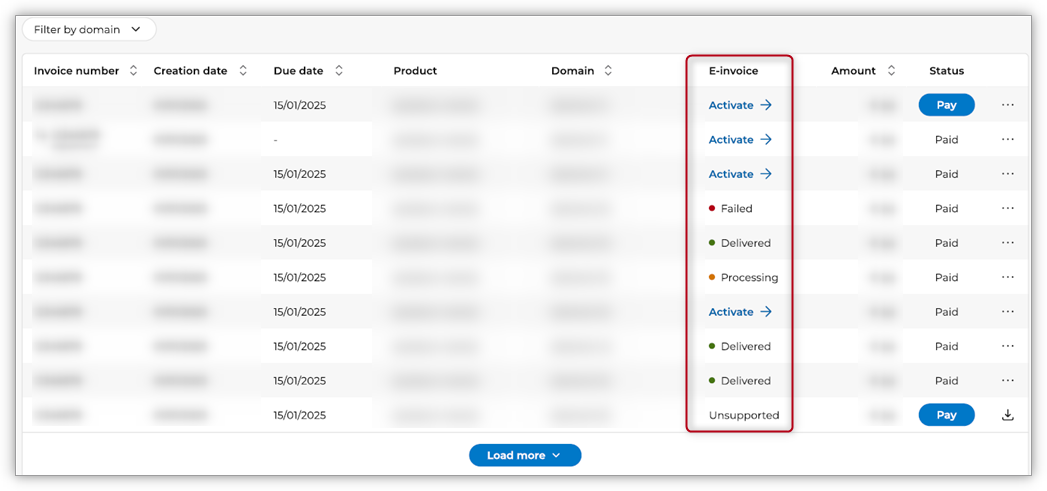Screen dimensions: 1047x491
Task: Sort by Amount column arrows
Action: (891, 71)
